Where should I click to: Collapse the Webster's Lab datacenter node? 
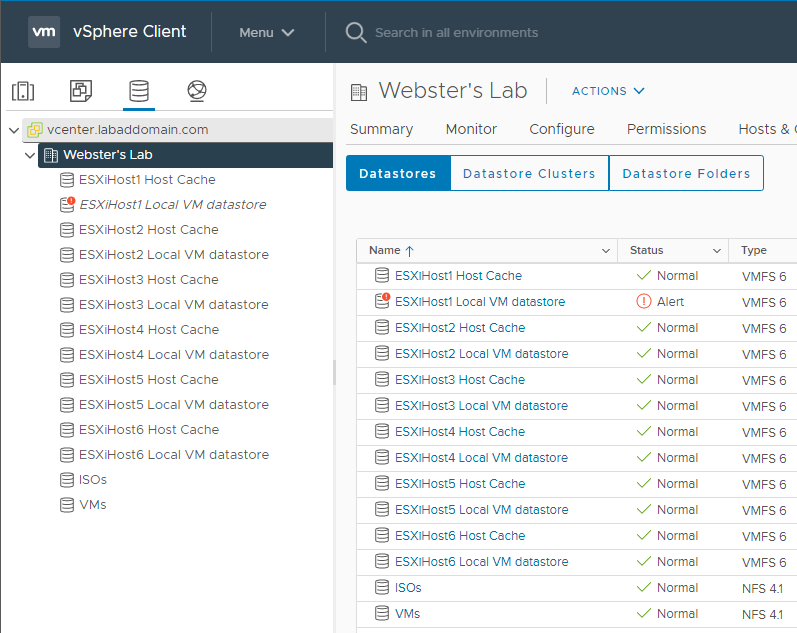coord(30,155)
